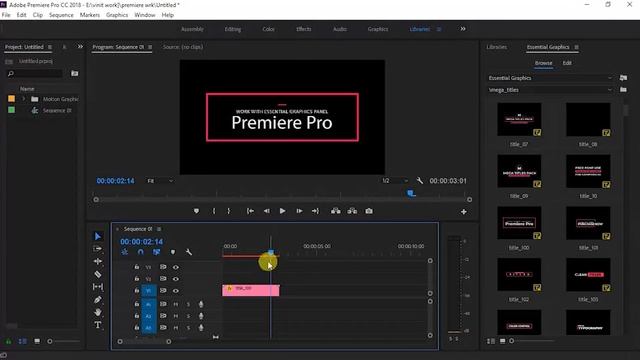Choose the Ripple Edit tool

[98, 261]
